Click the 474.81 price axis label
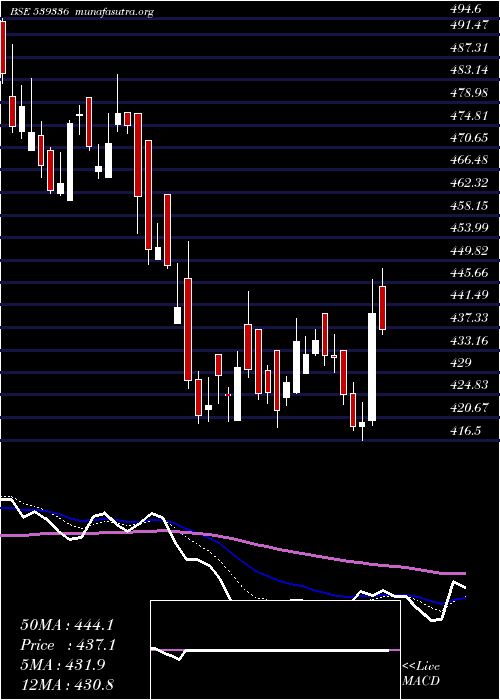 click(469, 116)
